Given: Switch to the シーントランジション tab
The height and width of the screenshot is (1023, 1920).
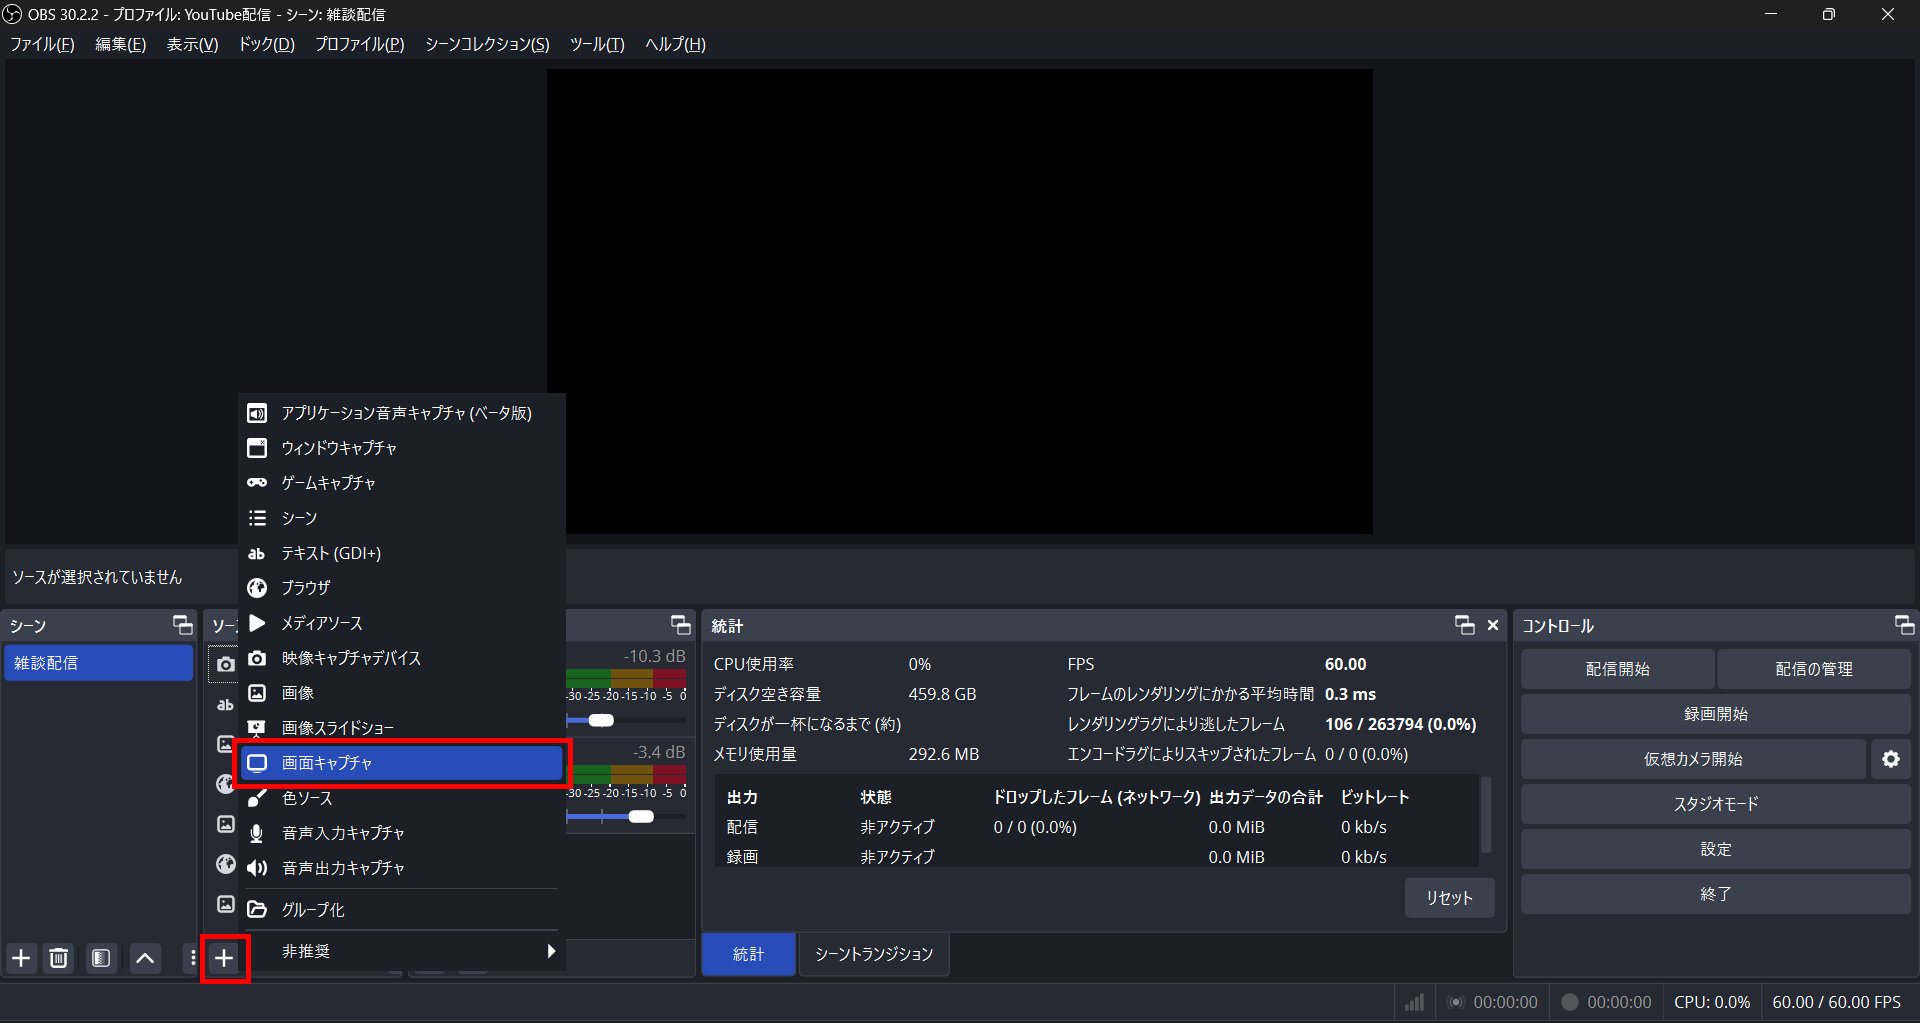Looking at the screenshot, I should click(873, 954).
